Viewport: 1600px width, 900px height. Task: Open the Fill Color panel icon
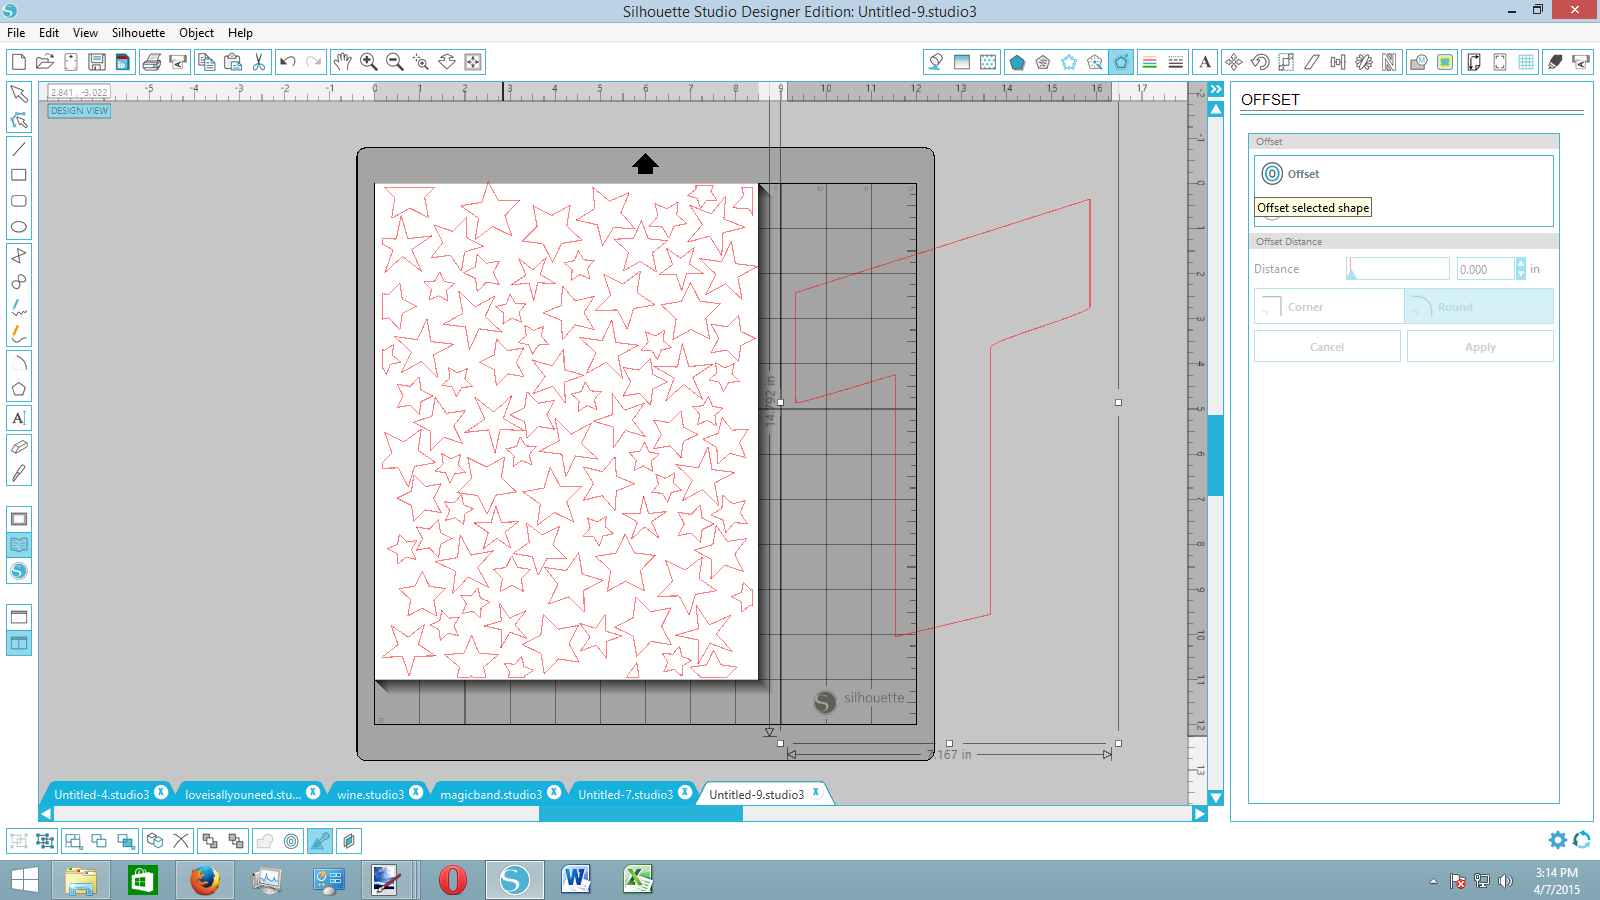[x=936, y=62]
